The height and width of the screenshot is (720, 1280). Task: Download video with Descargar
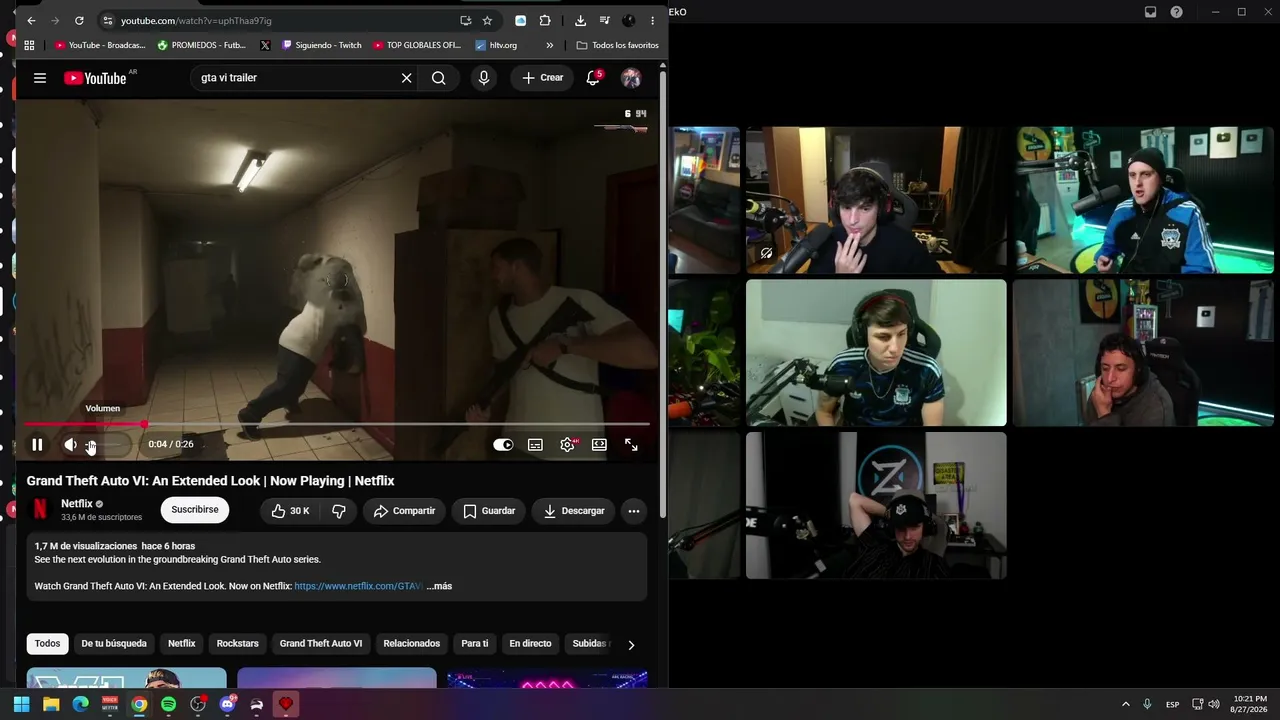coord(574,511)
